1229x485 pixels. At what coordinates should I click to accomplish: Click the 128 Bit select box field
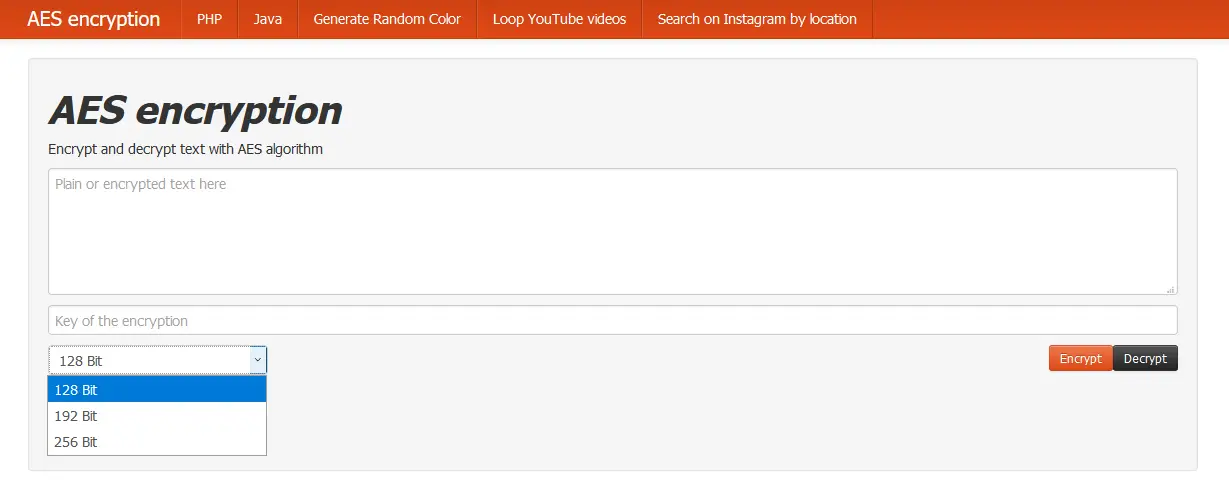click(157, 360)
